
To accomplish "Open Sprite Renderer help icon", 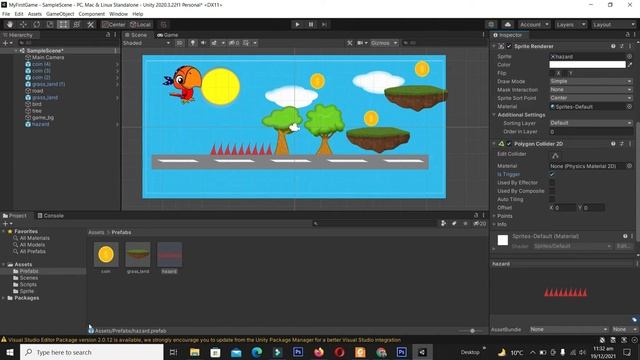I will (x=613, y=47).
